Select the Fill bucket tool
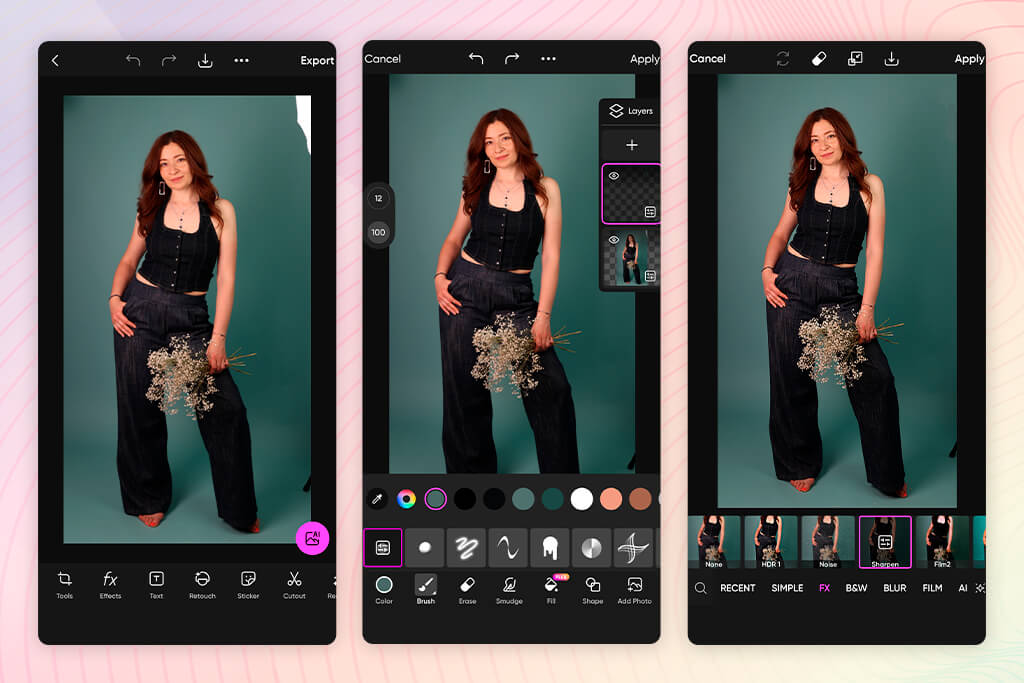The height and width of the screenshot is (683, 1024). pyautogui.click(x=551, y=590)
